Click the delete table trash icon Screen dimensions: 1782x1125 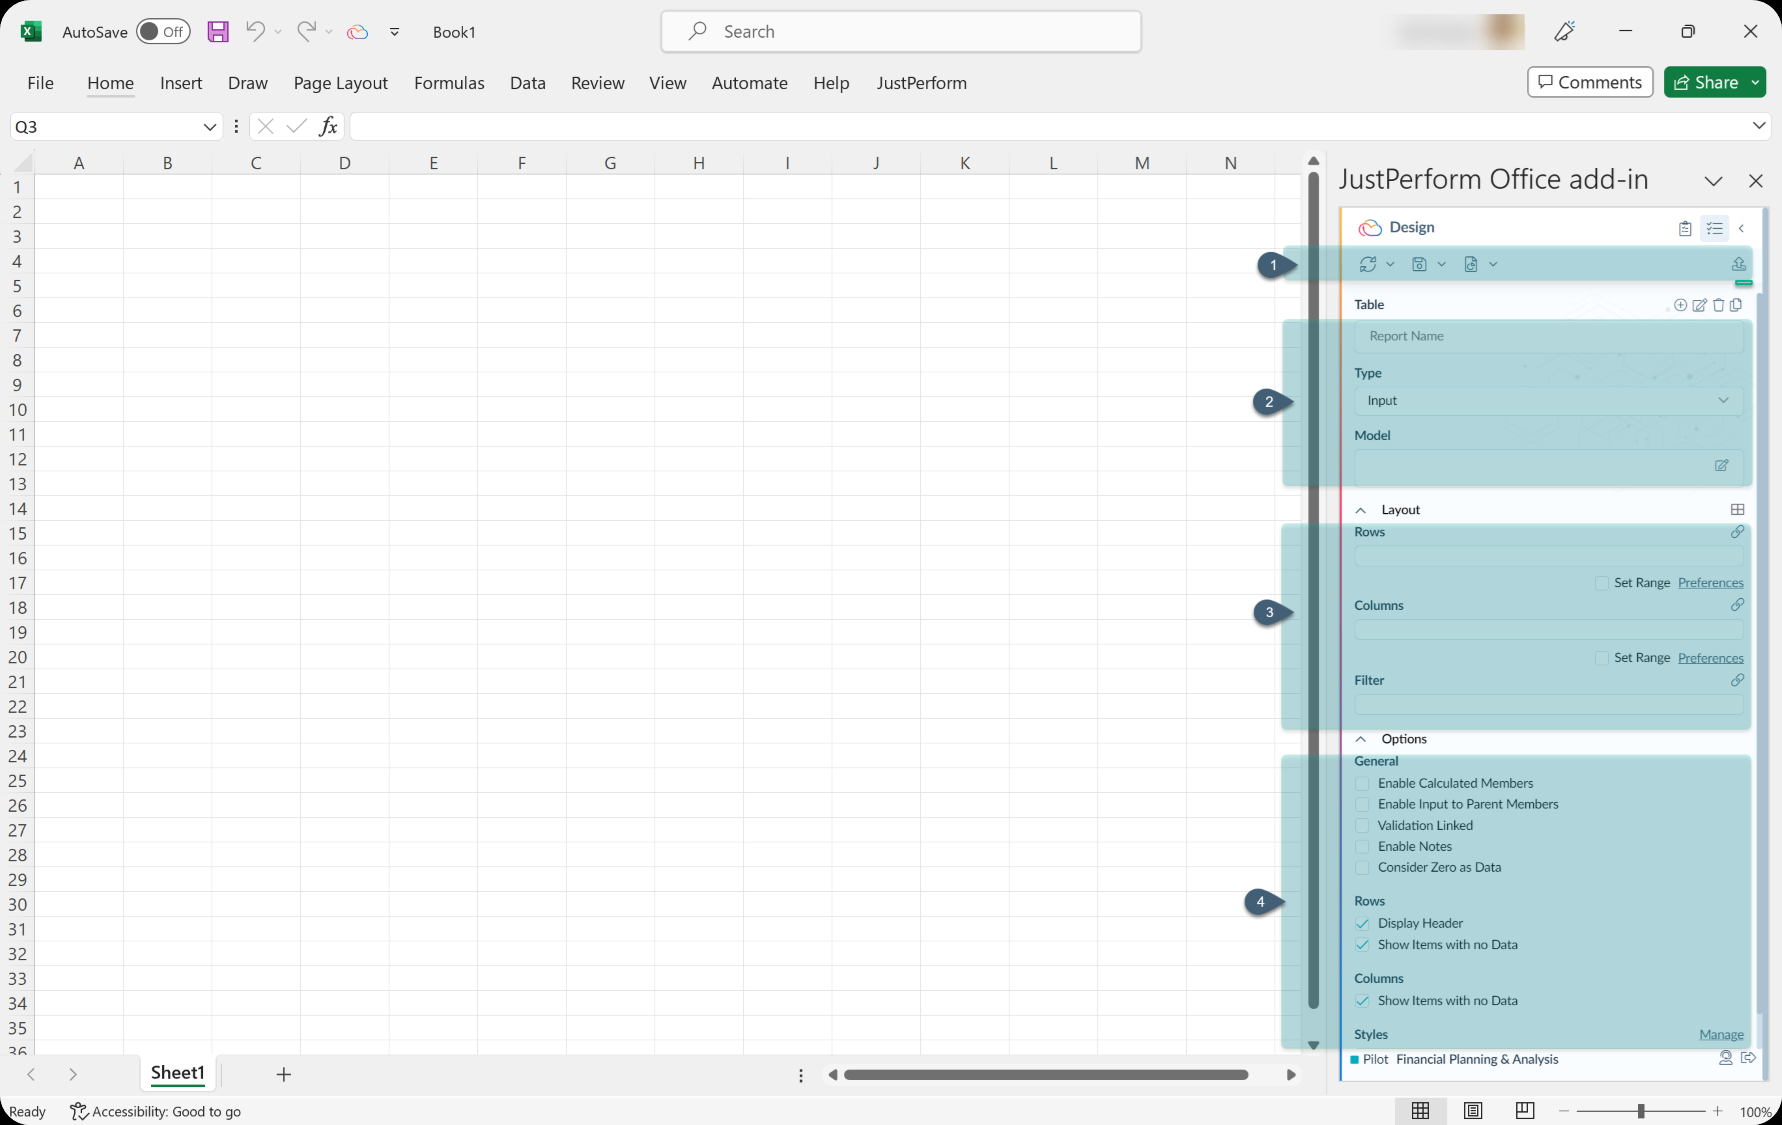coord(1720,306)
